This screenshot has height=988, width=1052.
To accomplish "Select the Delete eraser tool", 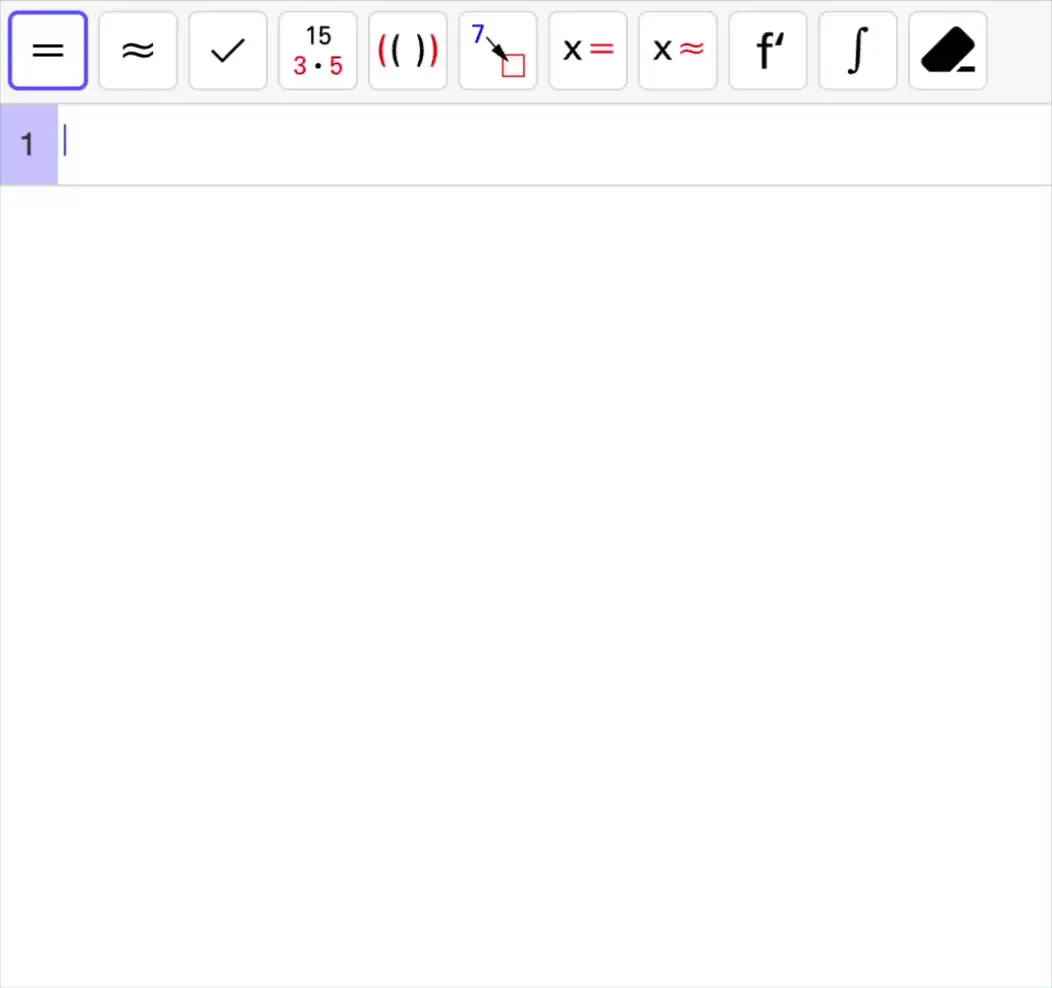I will [947, 50].
